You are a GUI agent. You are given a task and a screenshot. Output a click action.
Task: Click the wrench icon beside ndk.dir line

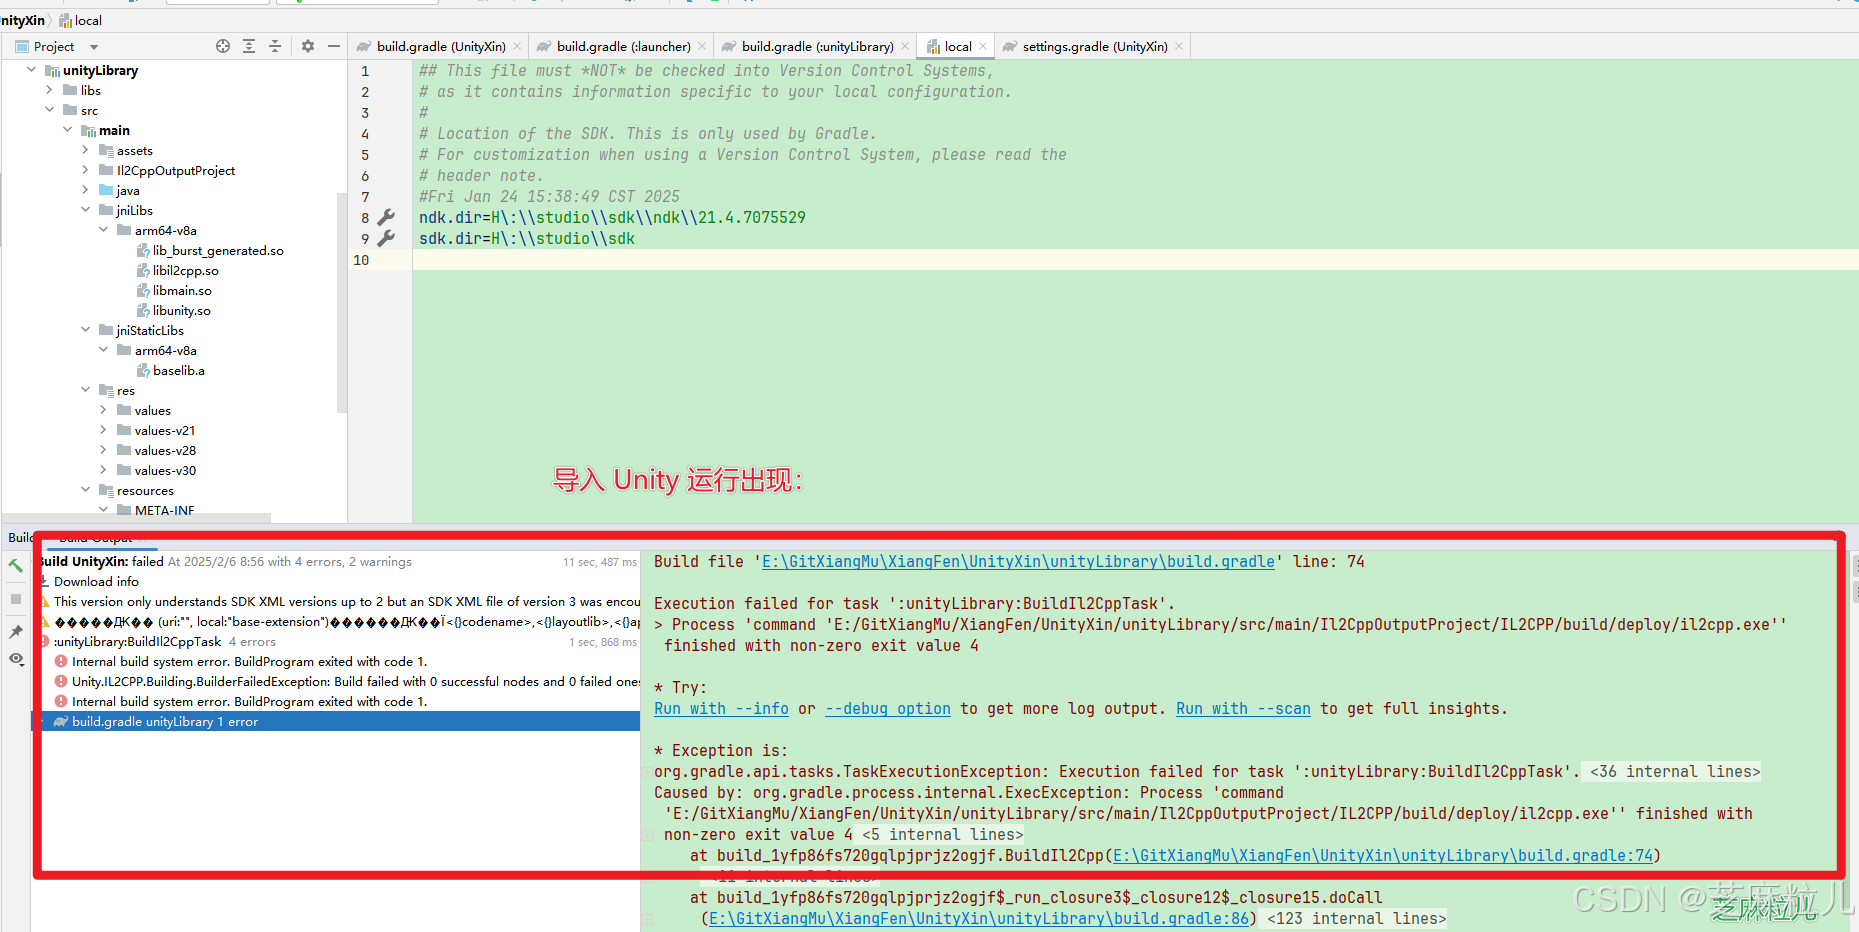pyautogui.click(x=386, y=217)
